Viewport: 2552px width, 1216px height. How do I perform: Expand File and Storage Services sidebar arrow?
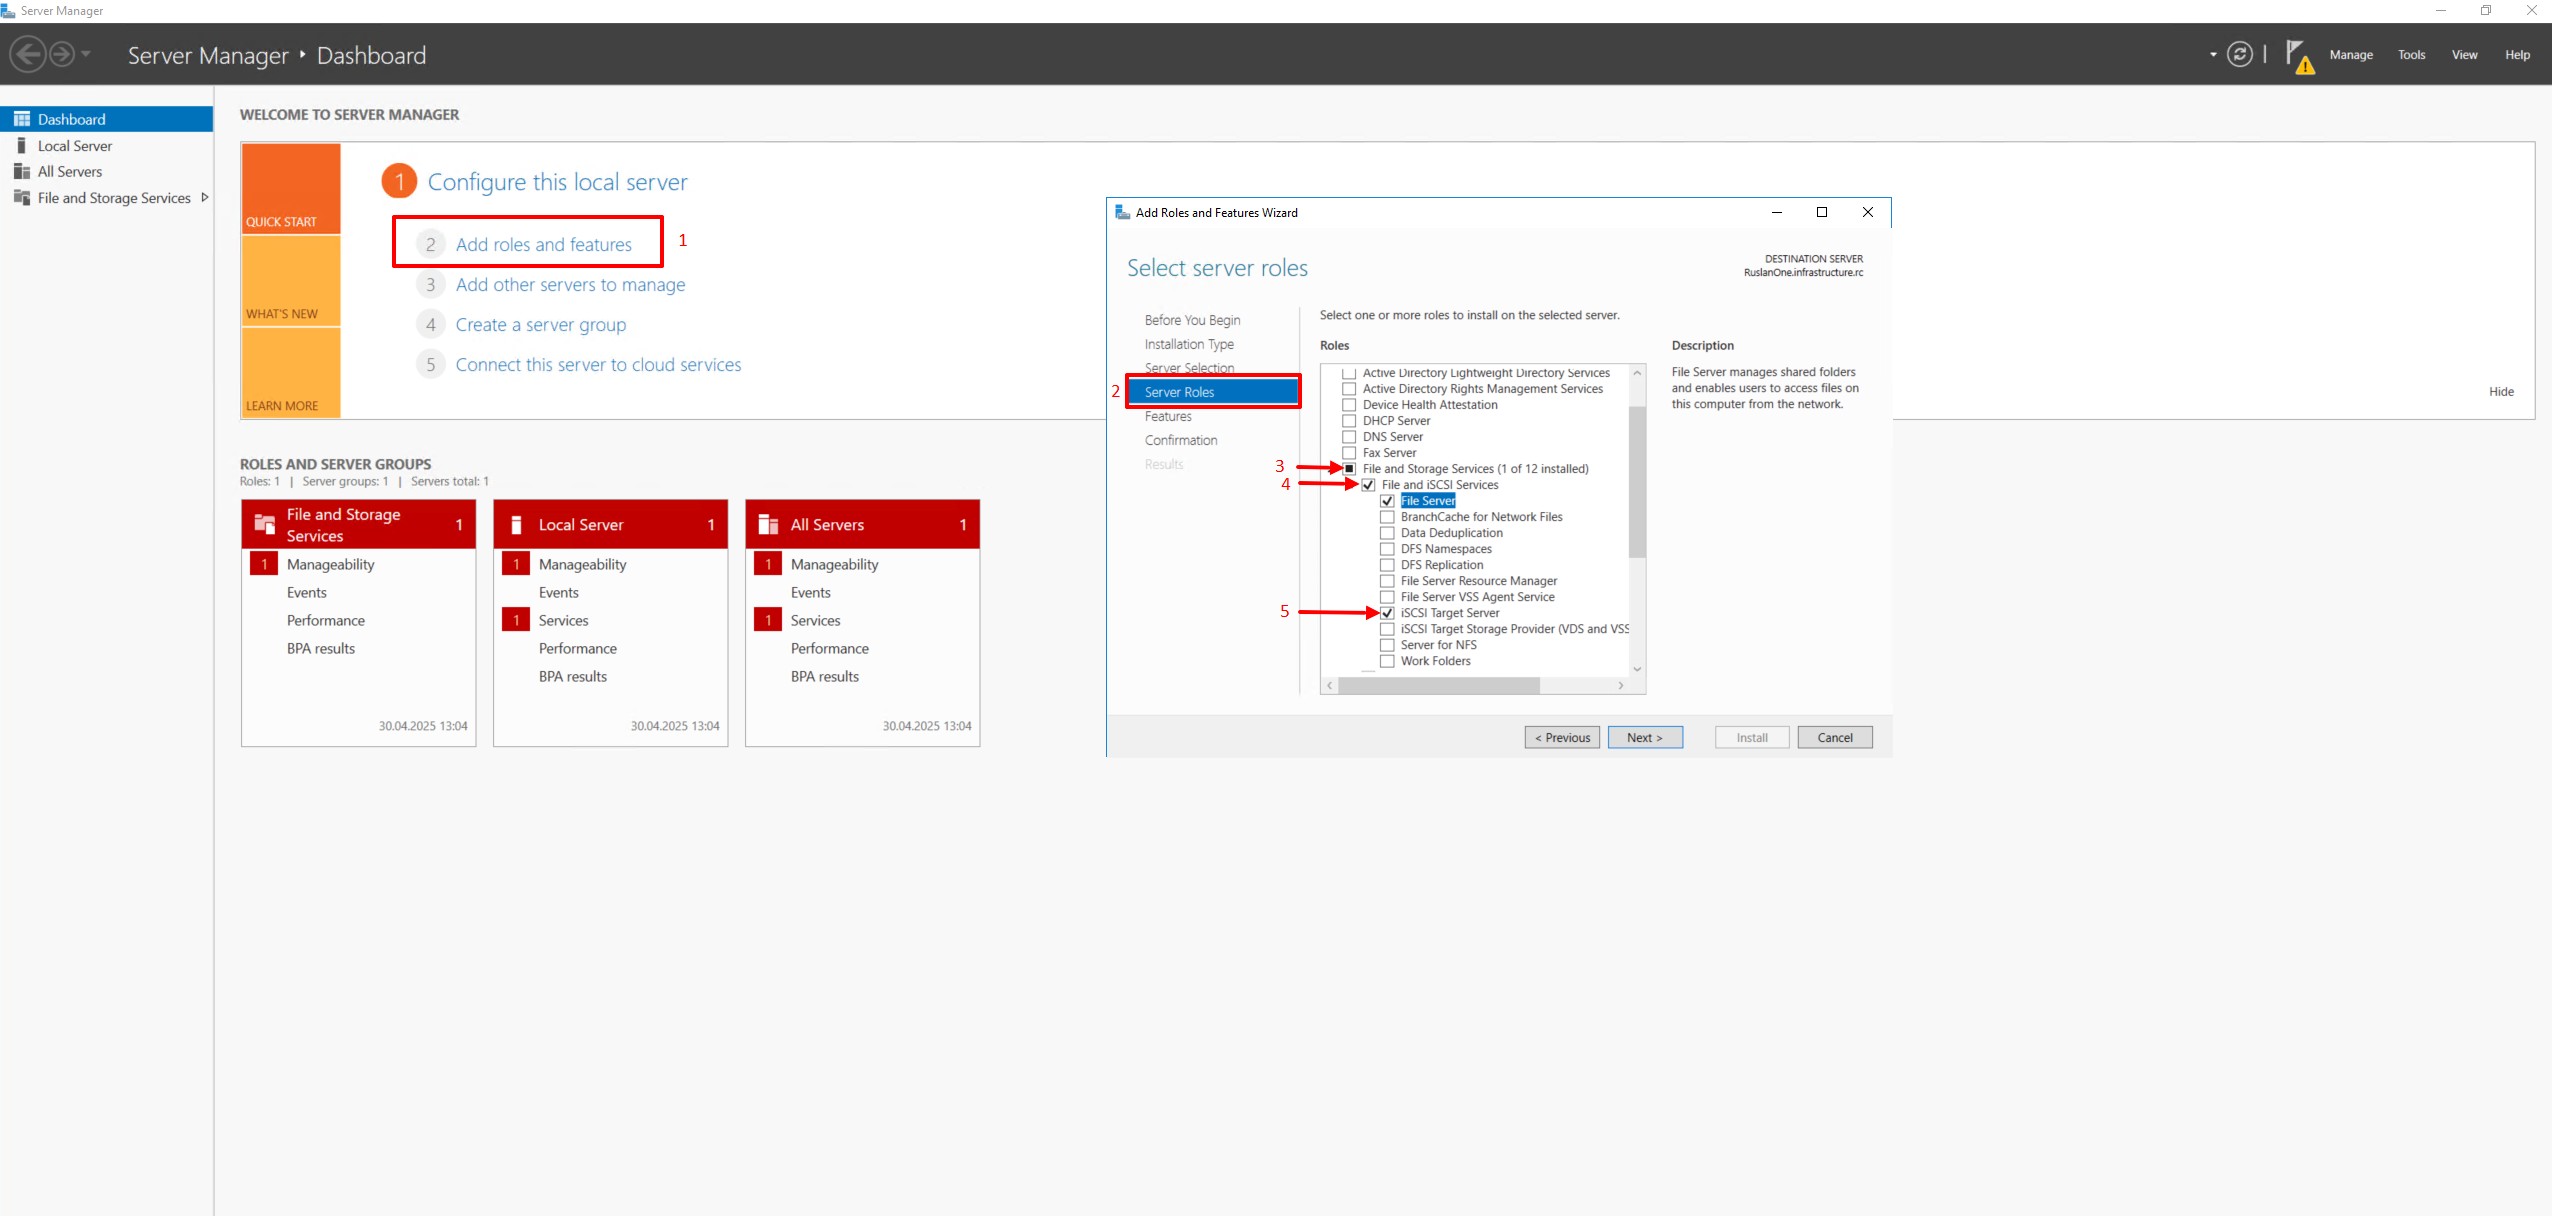tap(205, 198)
